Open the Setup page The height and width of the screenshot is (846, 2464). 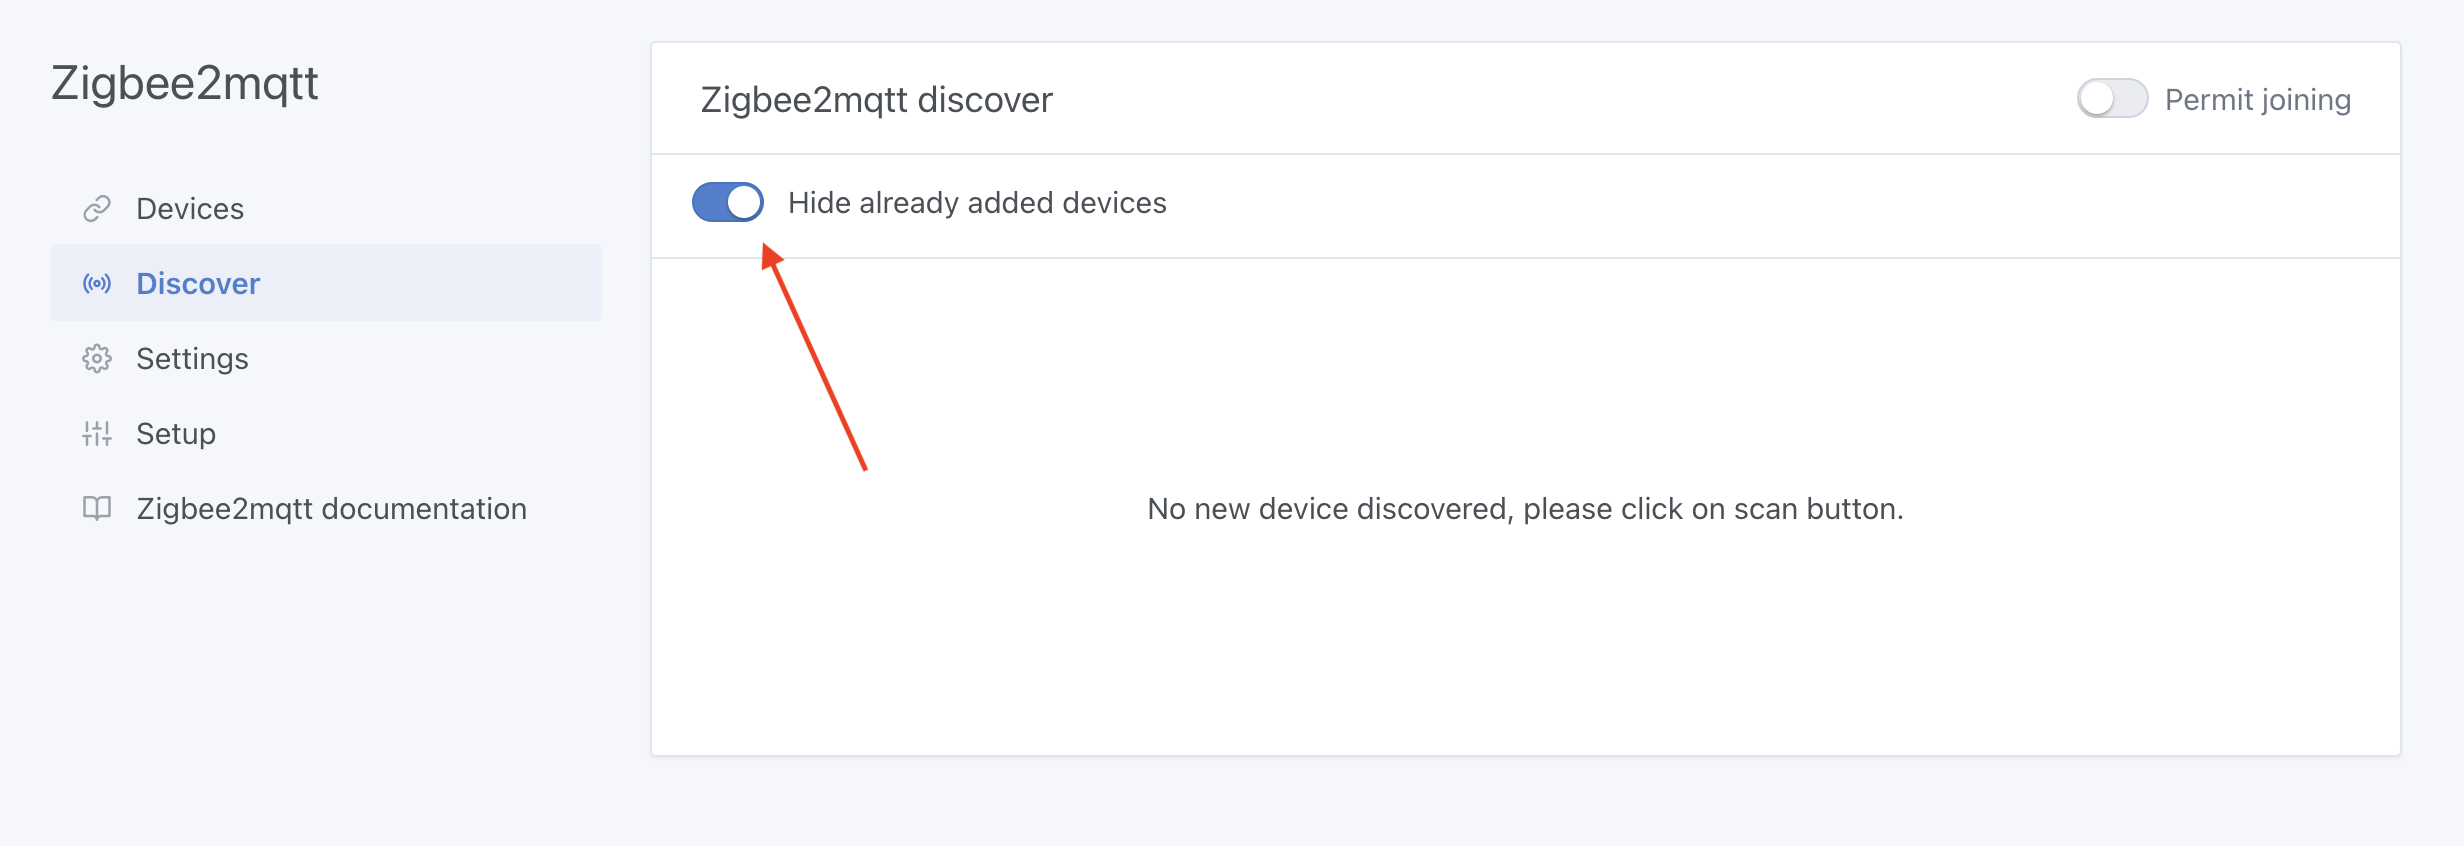pyautogui.click(x=175, y=433)
